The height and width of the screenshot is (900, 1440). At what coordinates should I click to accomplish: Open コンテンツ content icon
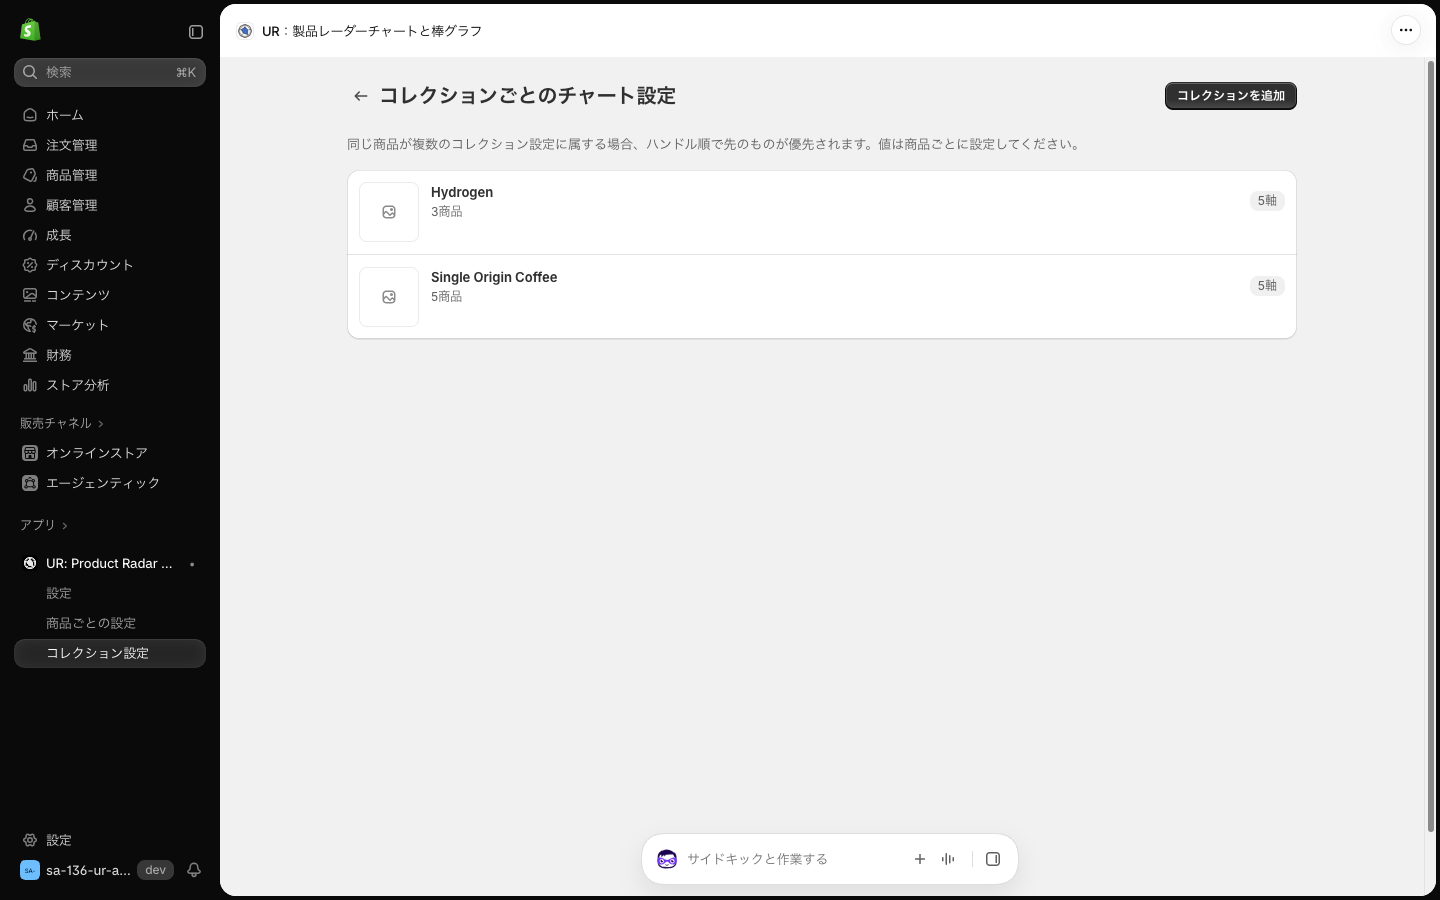[x=30, y=295]
